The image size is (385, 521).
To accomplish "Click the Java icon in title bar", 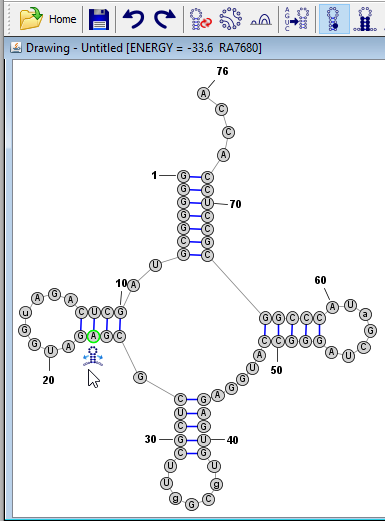I will (x=16, y=48).
